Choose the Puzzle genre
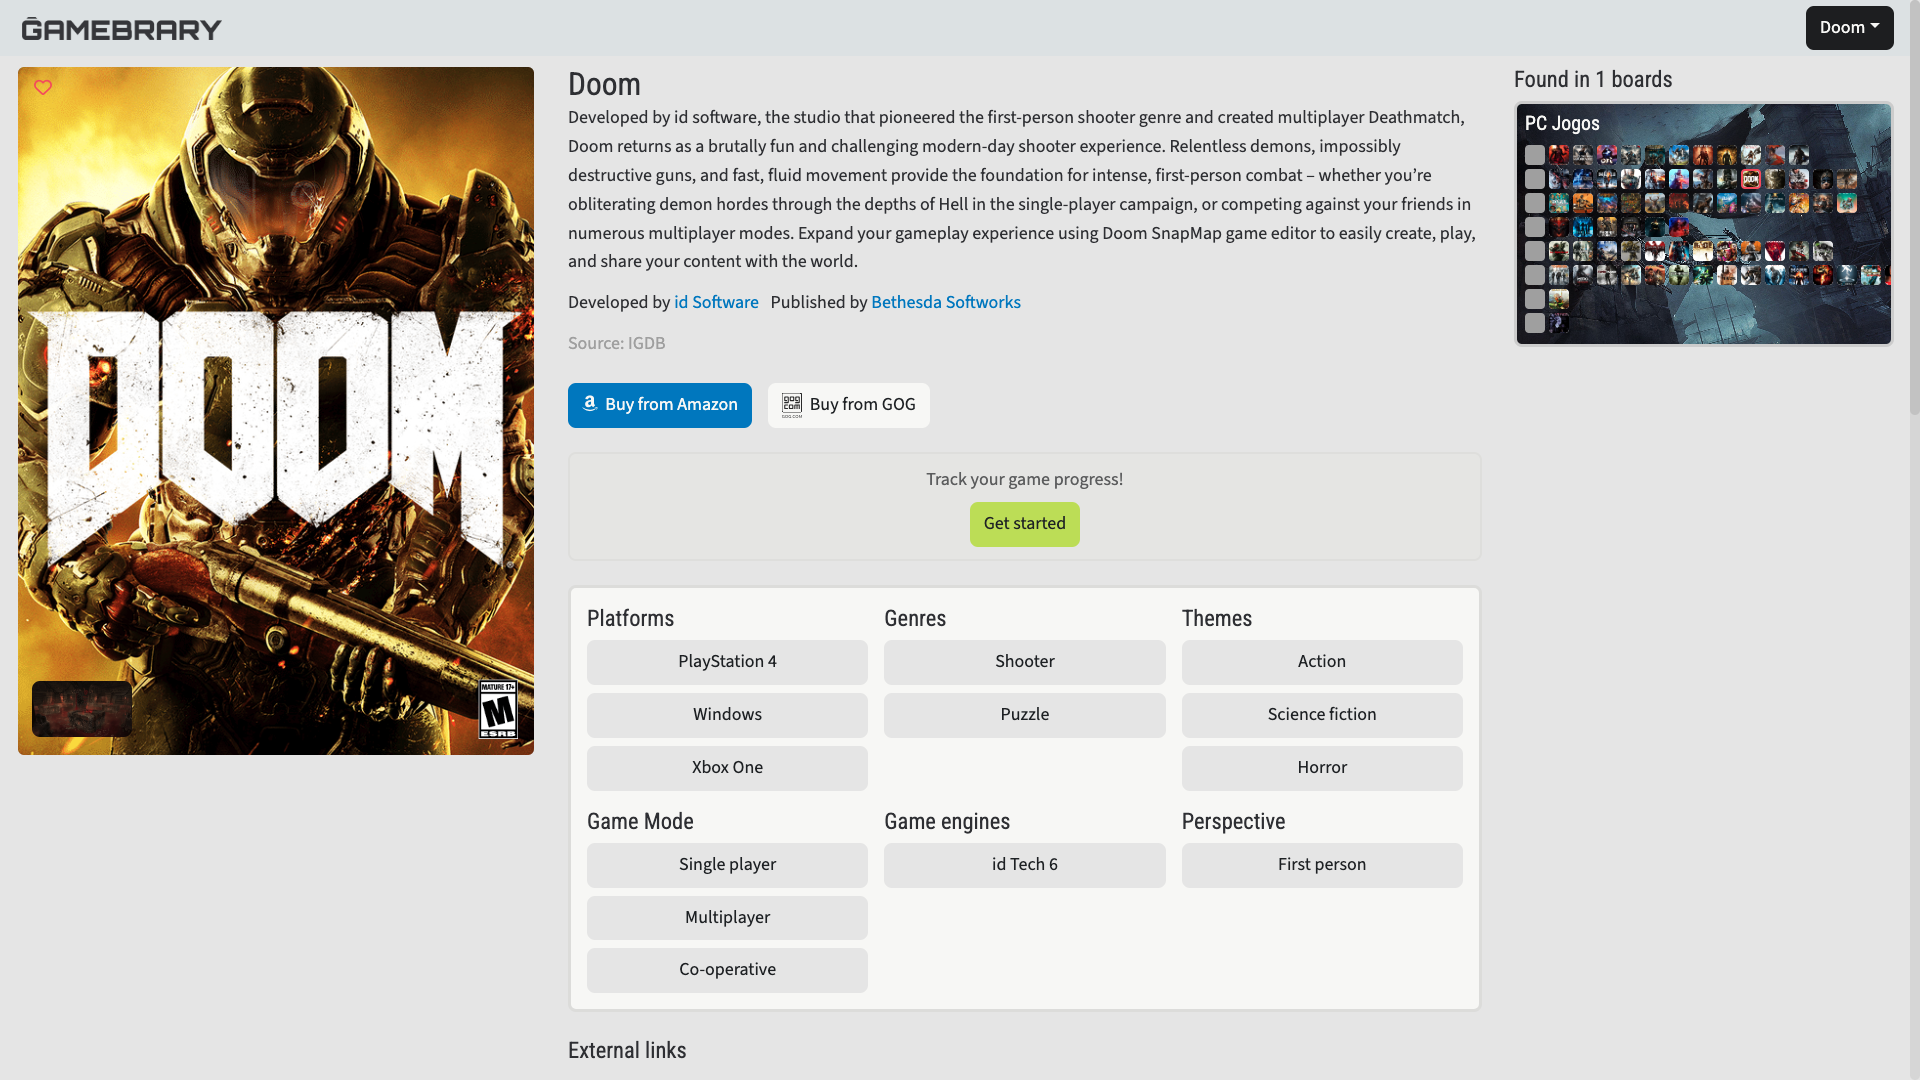1920x1080 pixels. coord(1024,715)
